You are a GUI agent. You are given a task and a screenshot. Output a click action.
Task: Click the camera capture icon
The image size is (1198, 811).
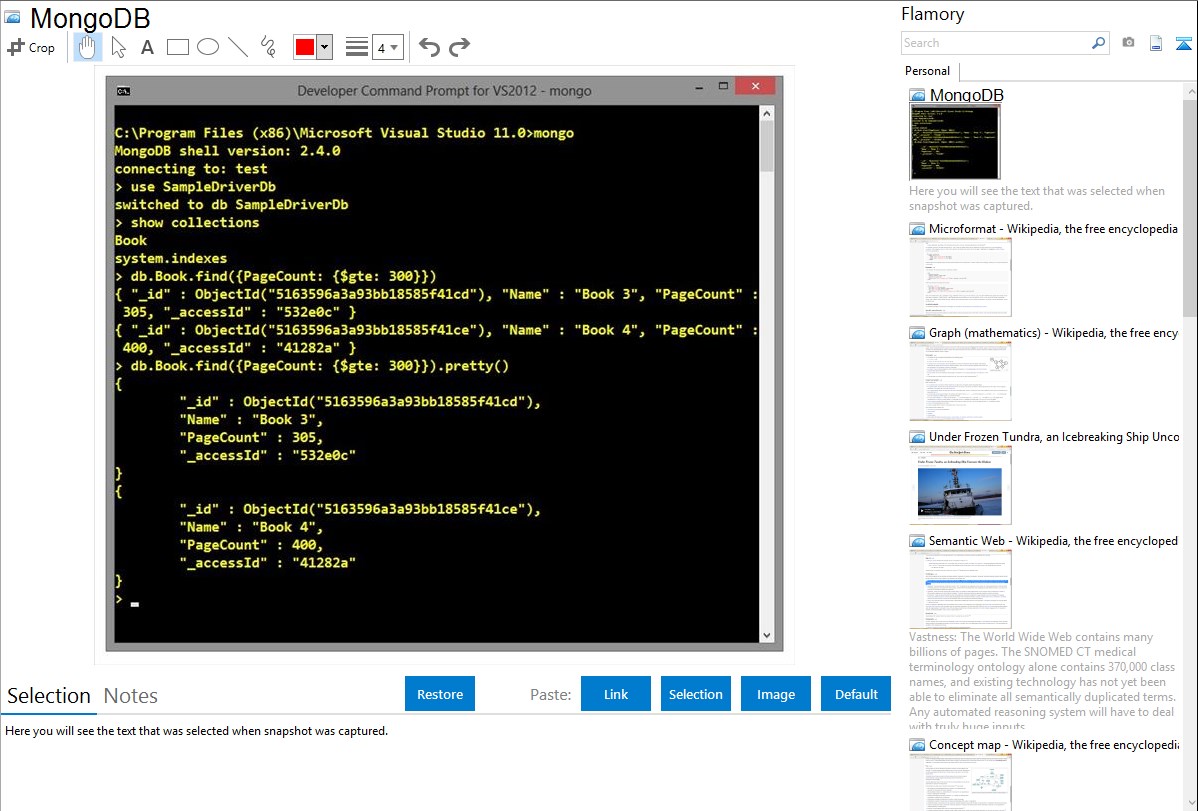(1128, 43)
